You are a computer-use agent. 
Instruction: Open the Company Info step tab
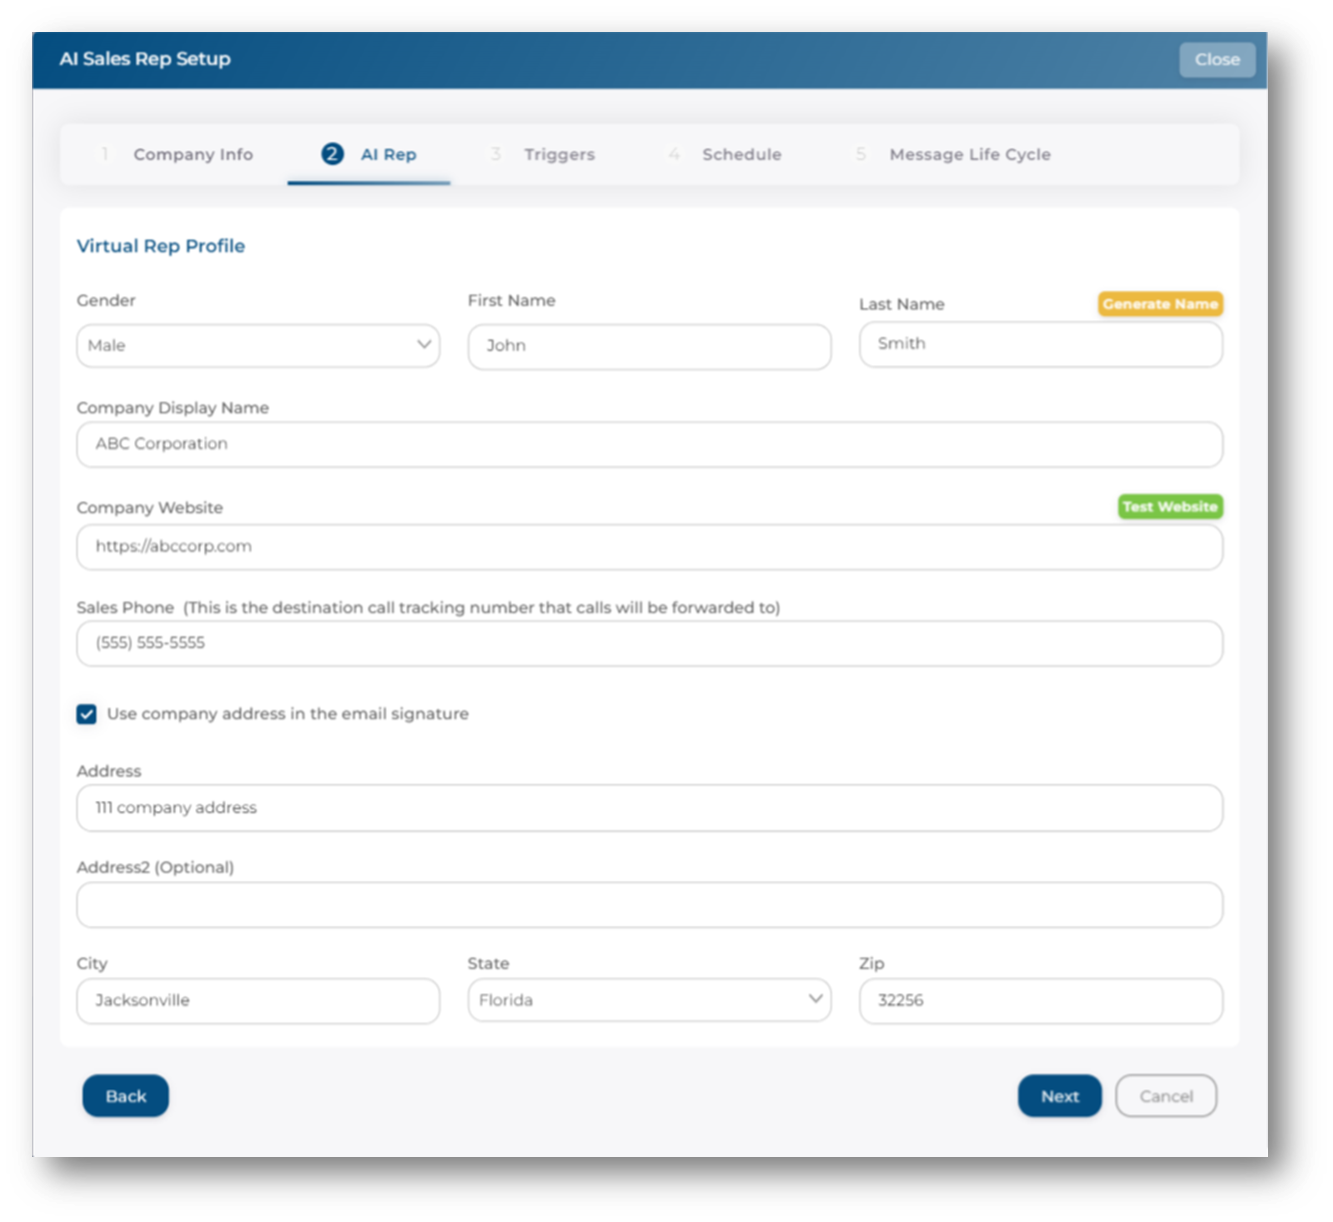tap(177, 154)
